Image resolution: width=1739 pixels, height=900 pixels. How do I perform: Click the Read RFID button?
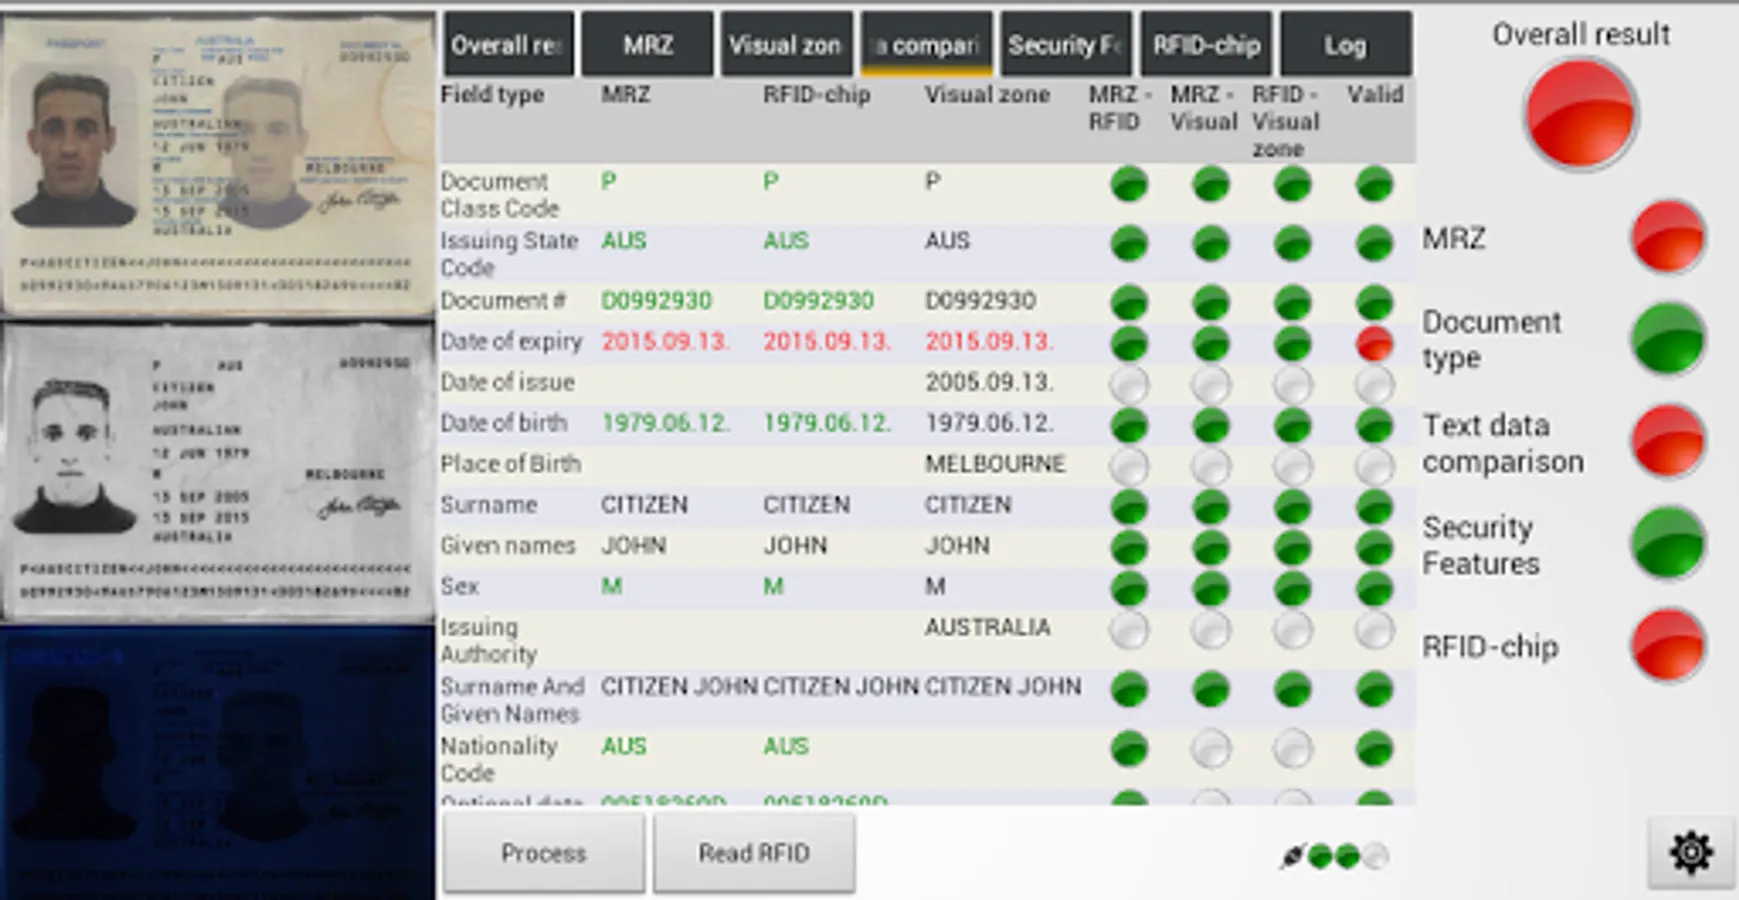[754, 853]
